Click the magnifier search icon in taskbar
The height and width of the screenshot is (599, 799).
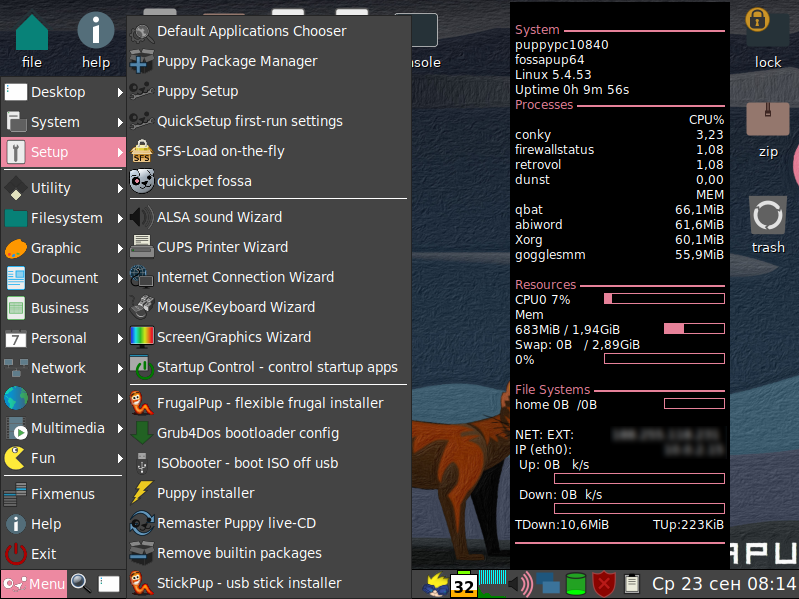(x=81, y=583)
